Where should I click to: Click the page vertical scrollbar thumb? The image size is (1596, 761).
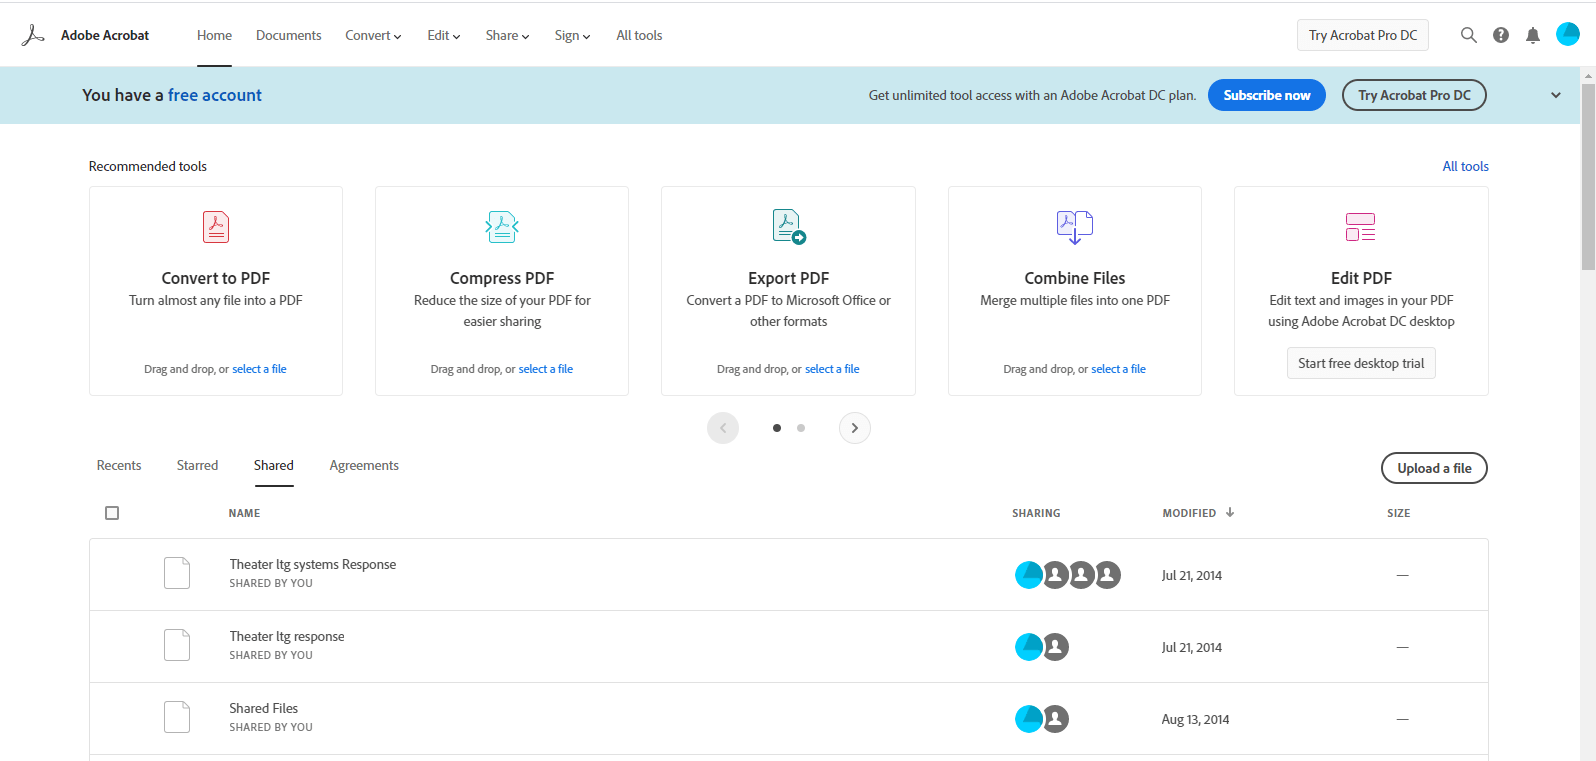click(x=1588, y=177)
